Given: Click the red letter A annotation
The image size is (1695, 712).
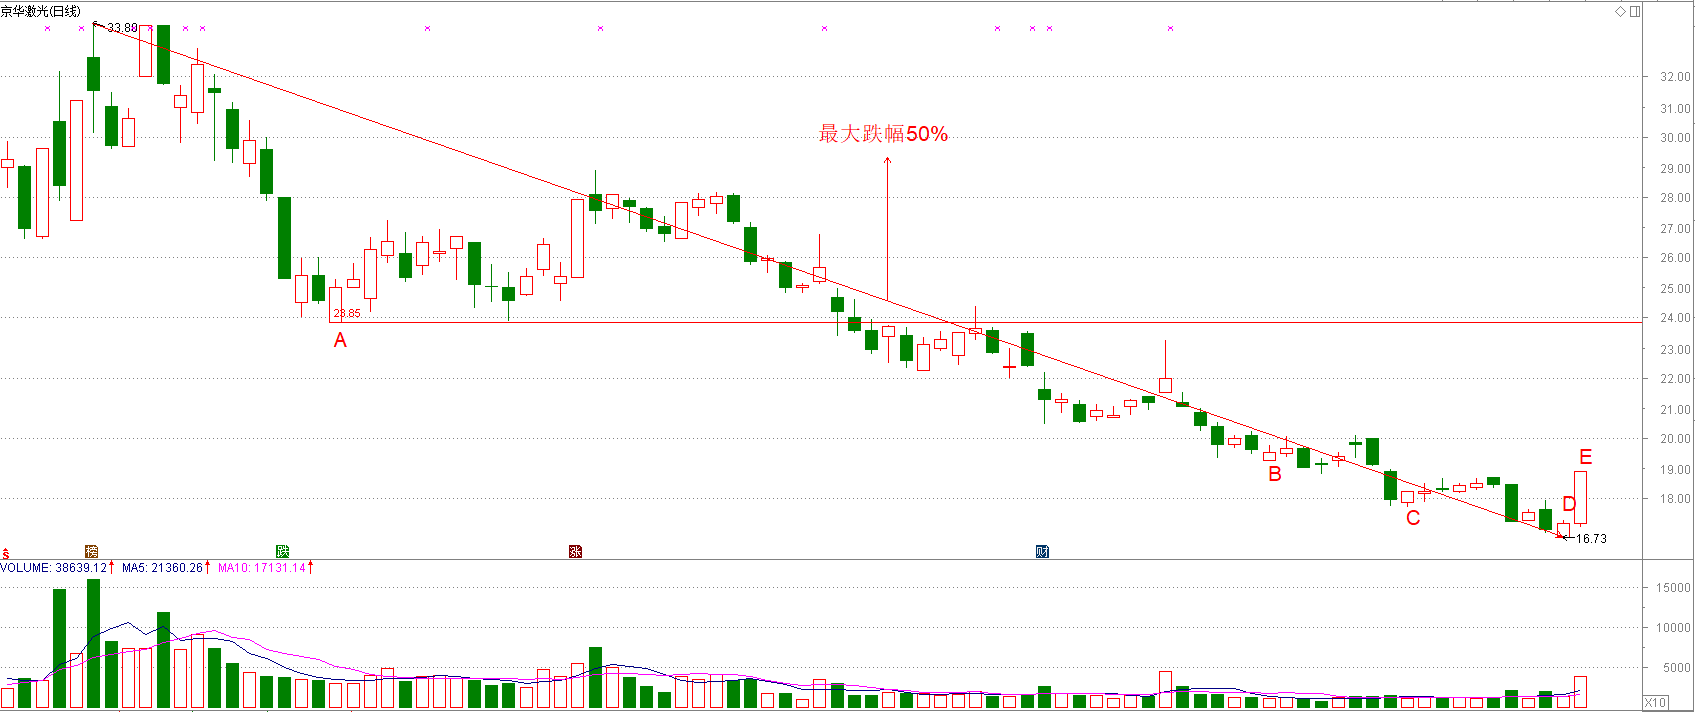Looking at the screenshot, I should coord(340,341).
